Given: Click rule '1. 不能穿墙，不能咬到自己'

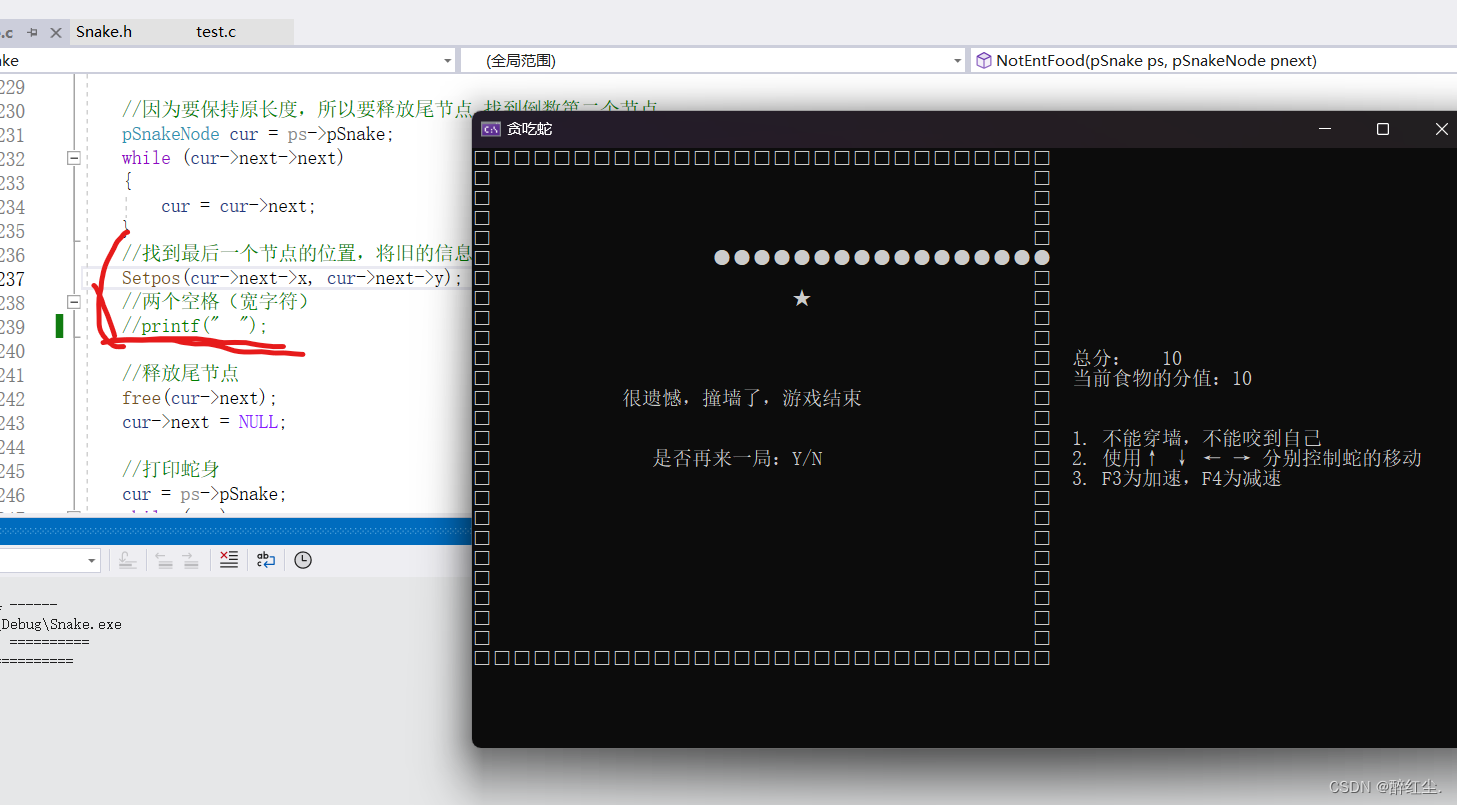Looking at the screenshot, I should click(1197, 438).
